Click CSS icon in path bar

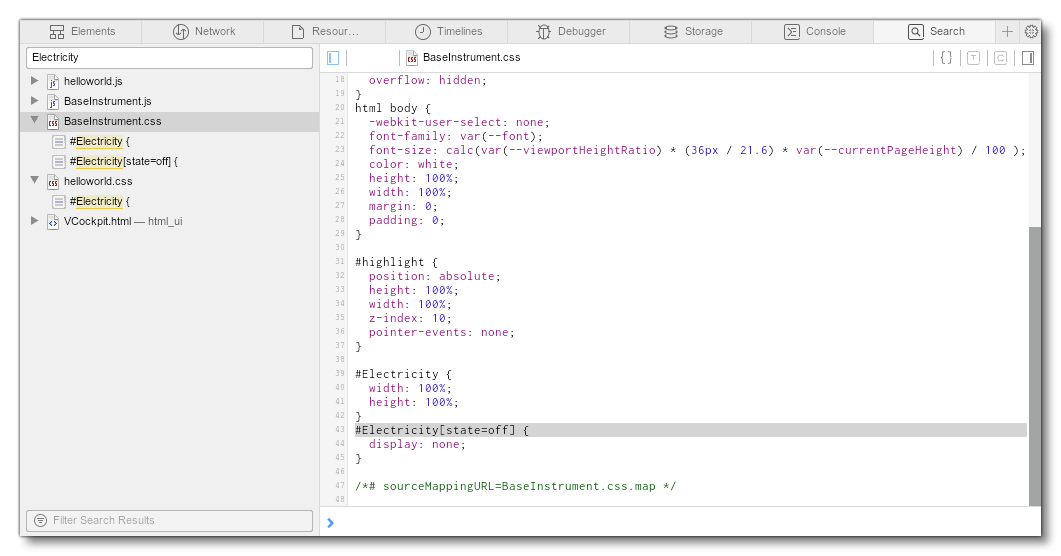tap(411, 57)
